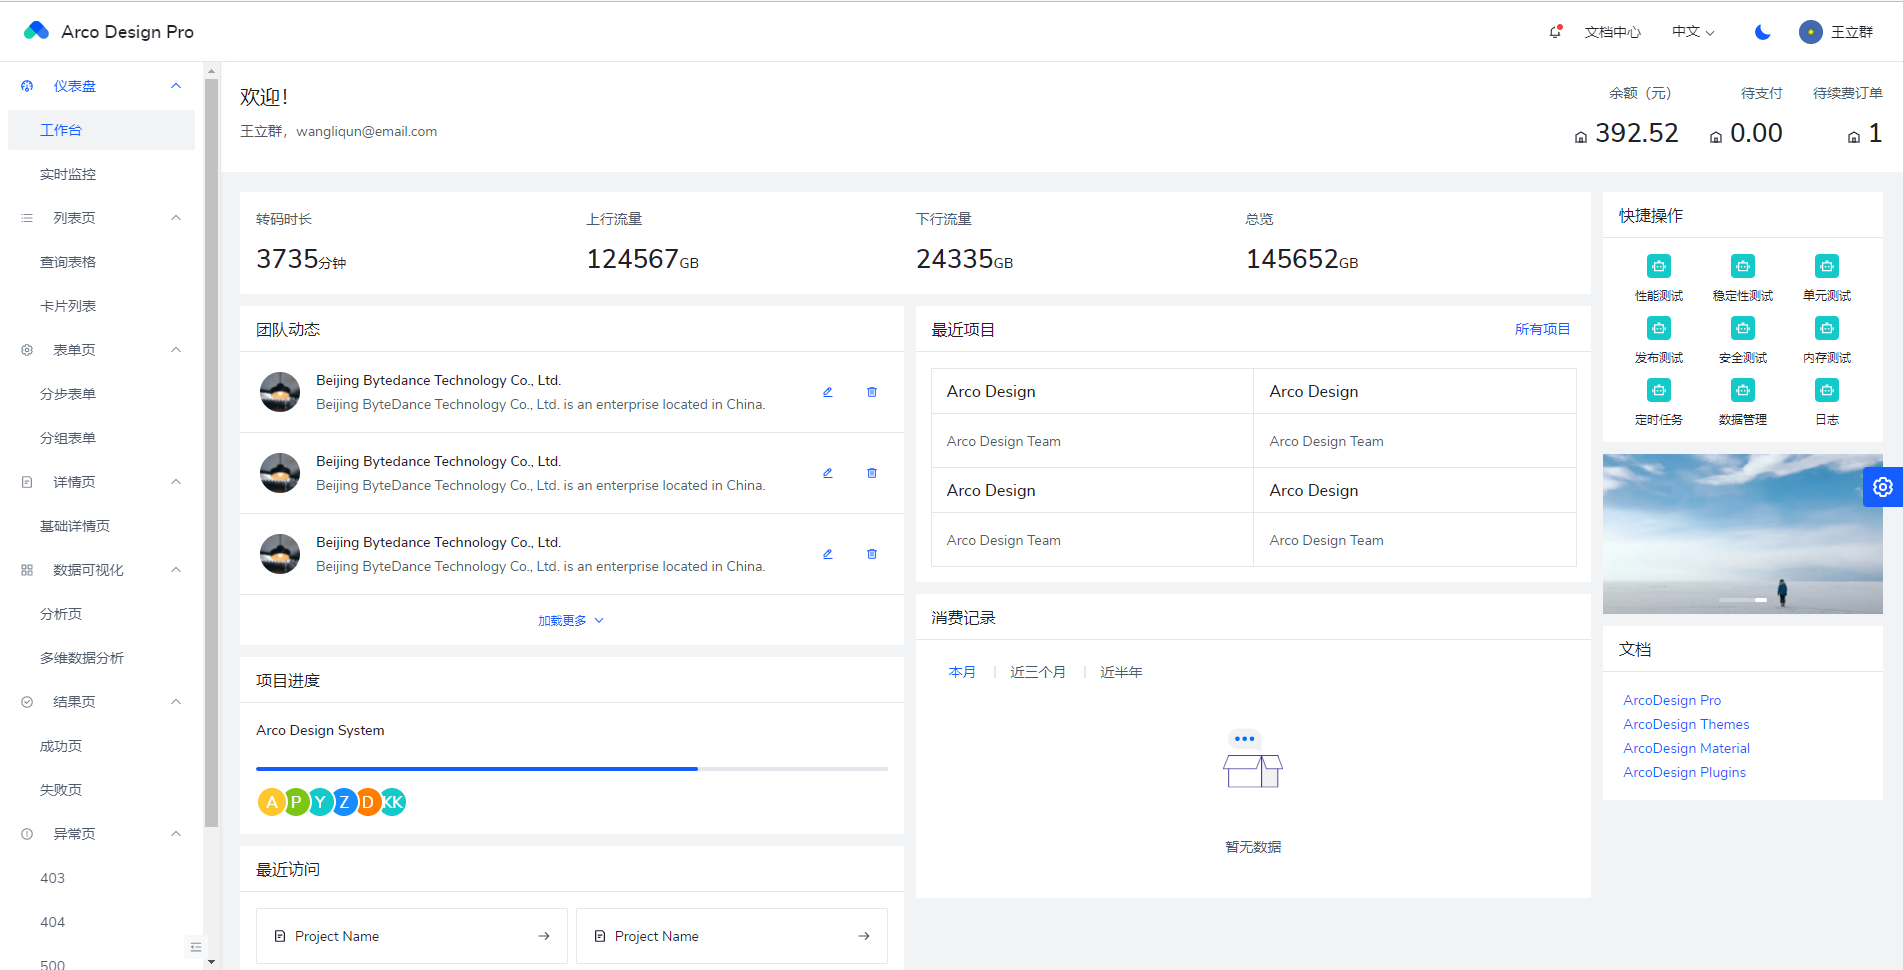
Task: Open 分析页 in the sidebar
Action: click(x=101, y=614)
